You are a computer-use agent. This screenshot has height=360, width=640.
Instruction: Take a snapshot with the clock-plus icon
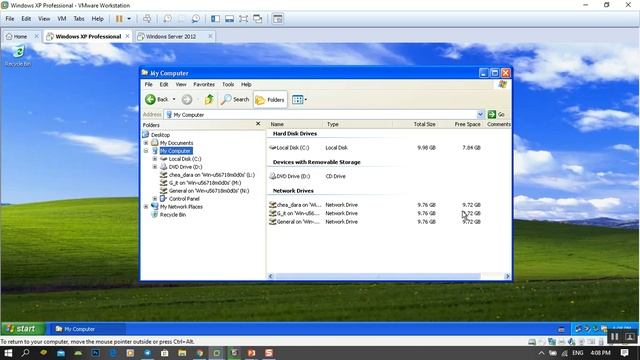pos(167,19)
